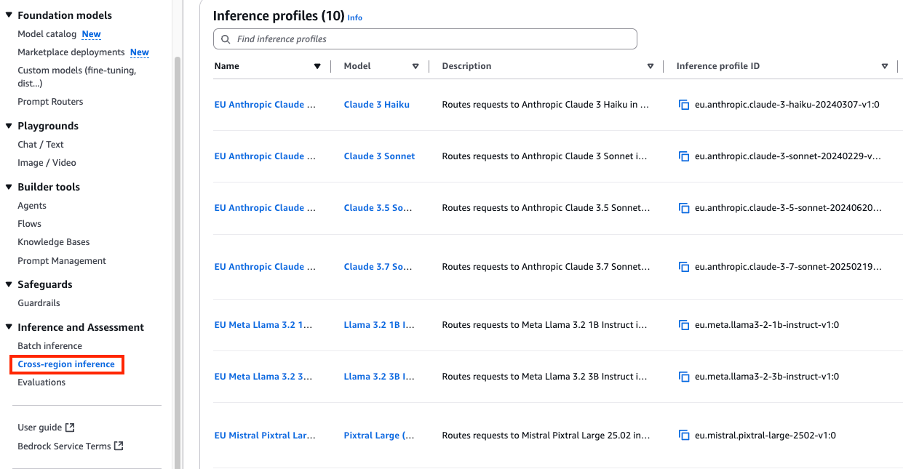The image size is (904, 470).
Task: Open Model catalog in the sidebar
Action: (x=47, y=34)
